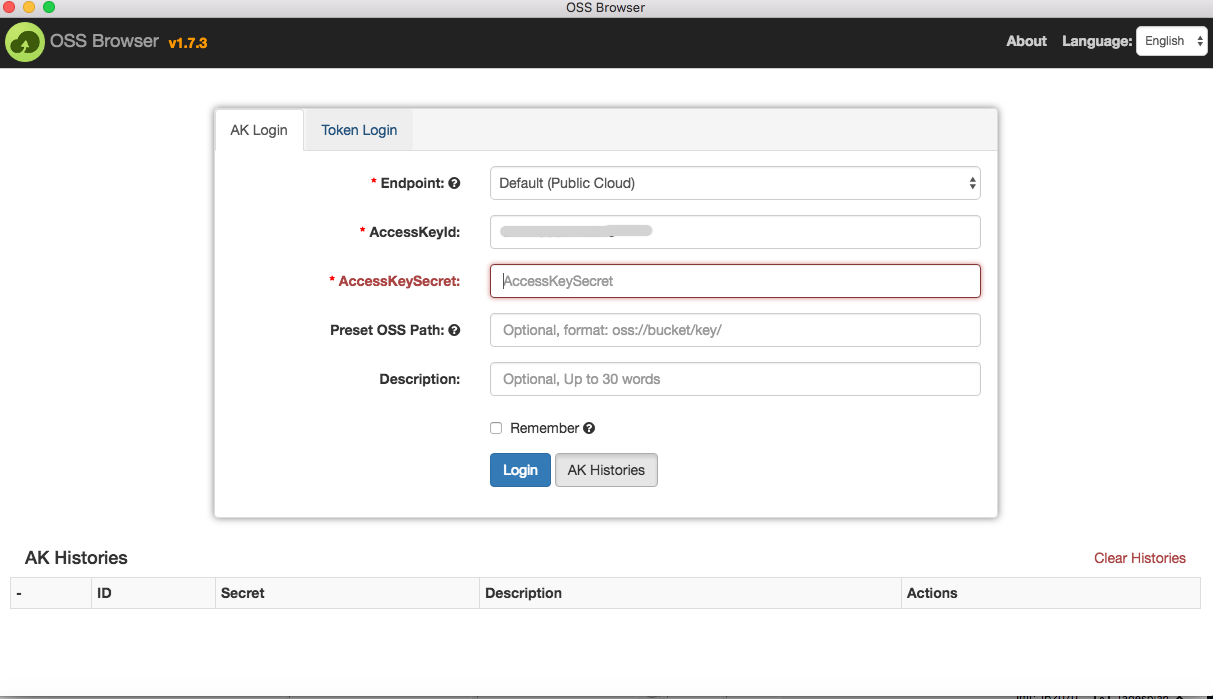Viewport: 1213px width, 699px height.
Task: Click the OSS Browser cloud logo icon
Action: point(25,42)
